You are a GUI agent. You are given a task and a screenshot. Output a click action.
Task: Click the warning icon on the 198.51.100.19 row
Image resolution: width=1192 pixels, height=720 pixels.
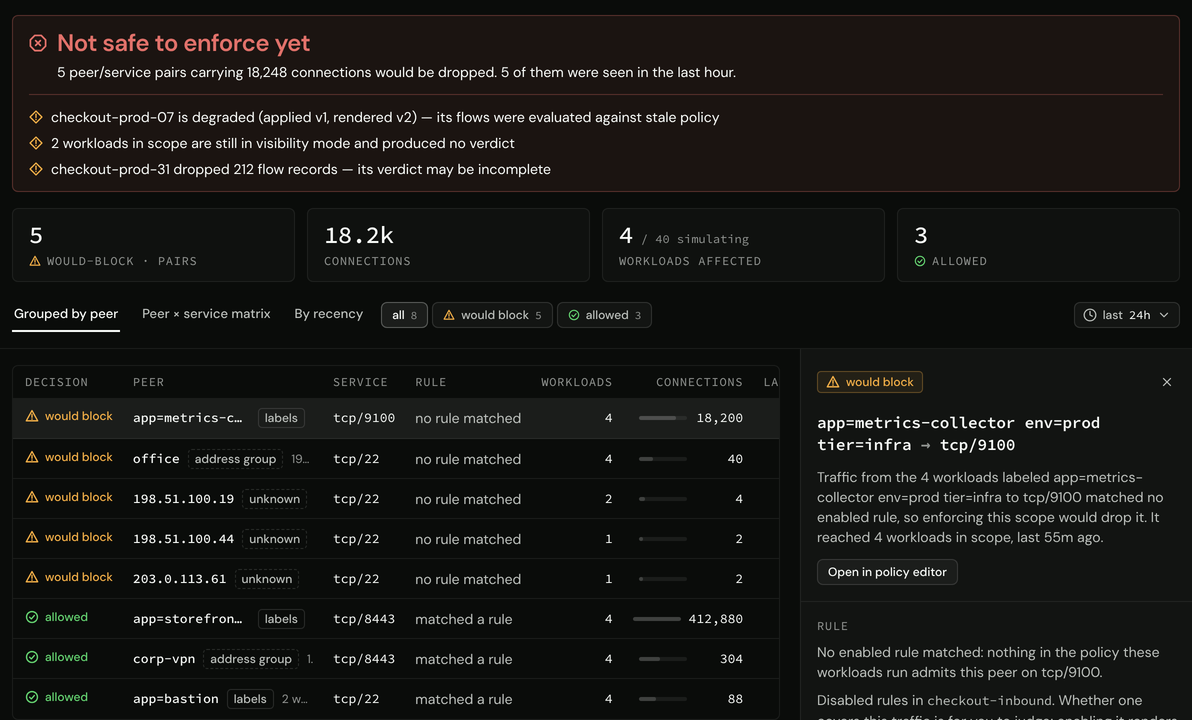32,497
